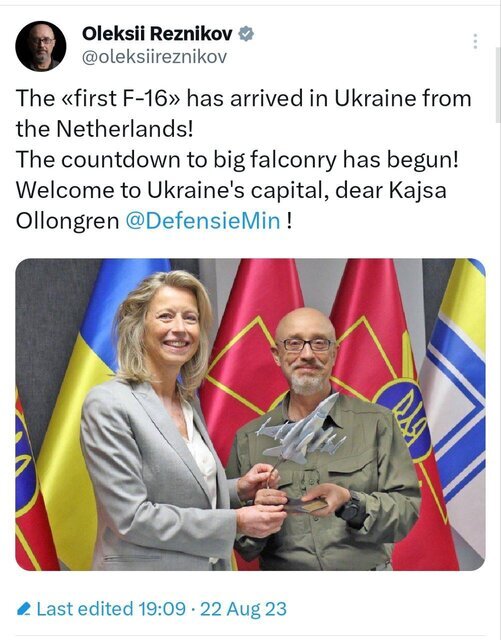Click the blue verified badge

(x=246, y=34)
